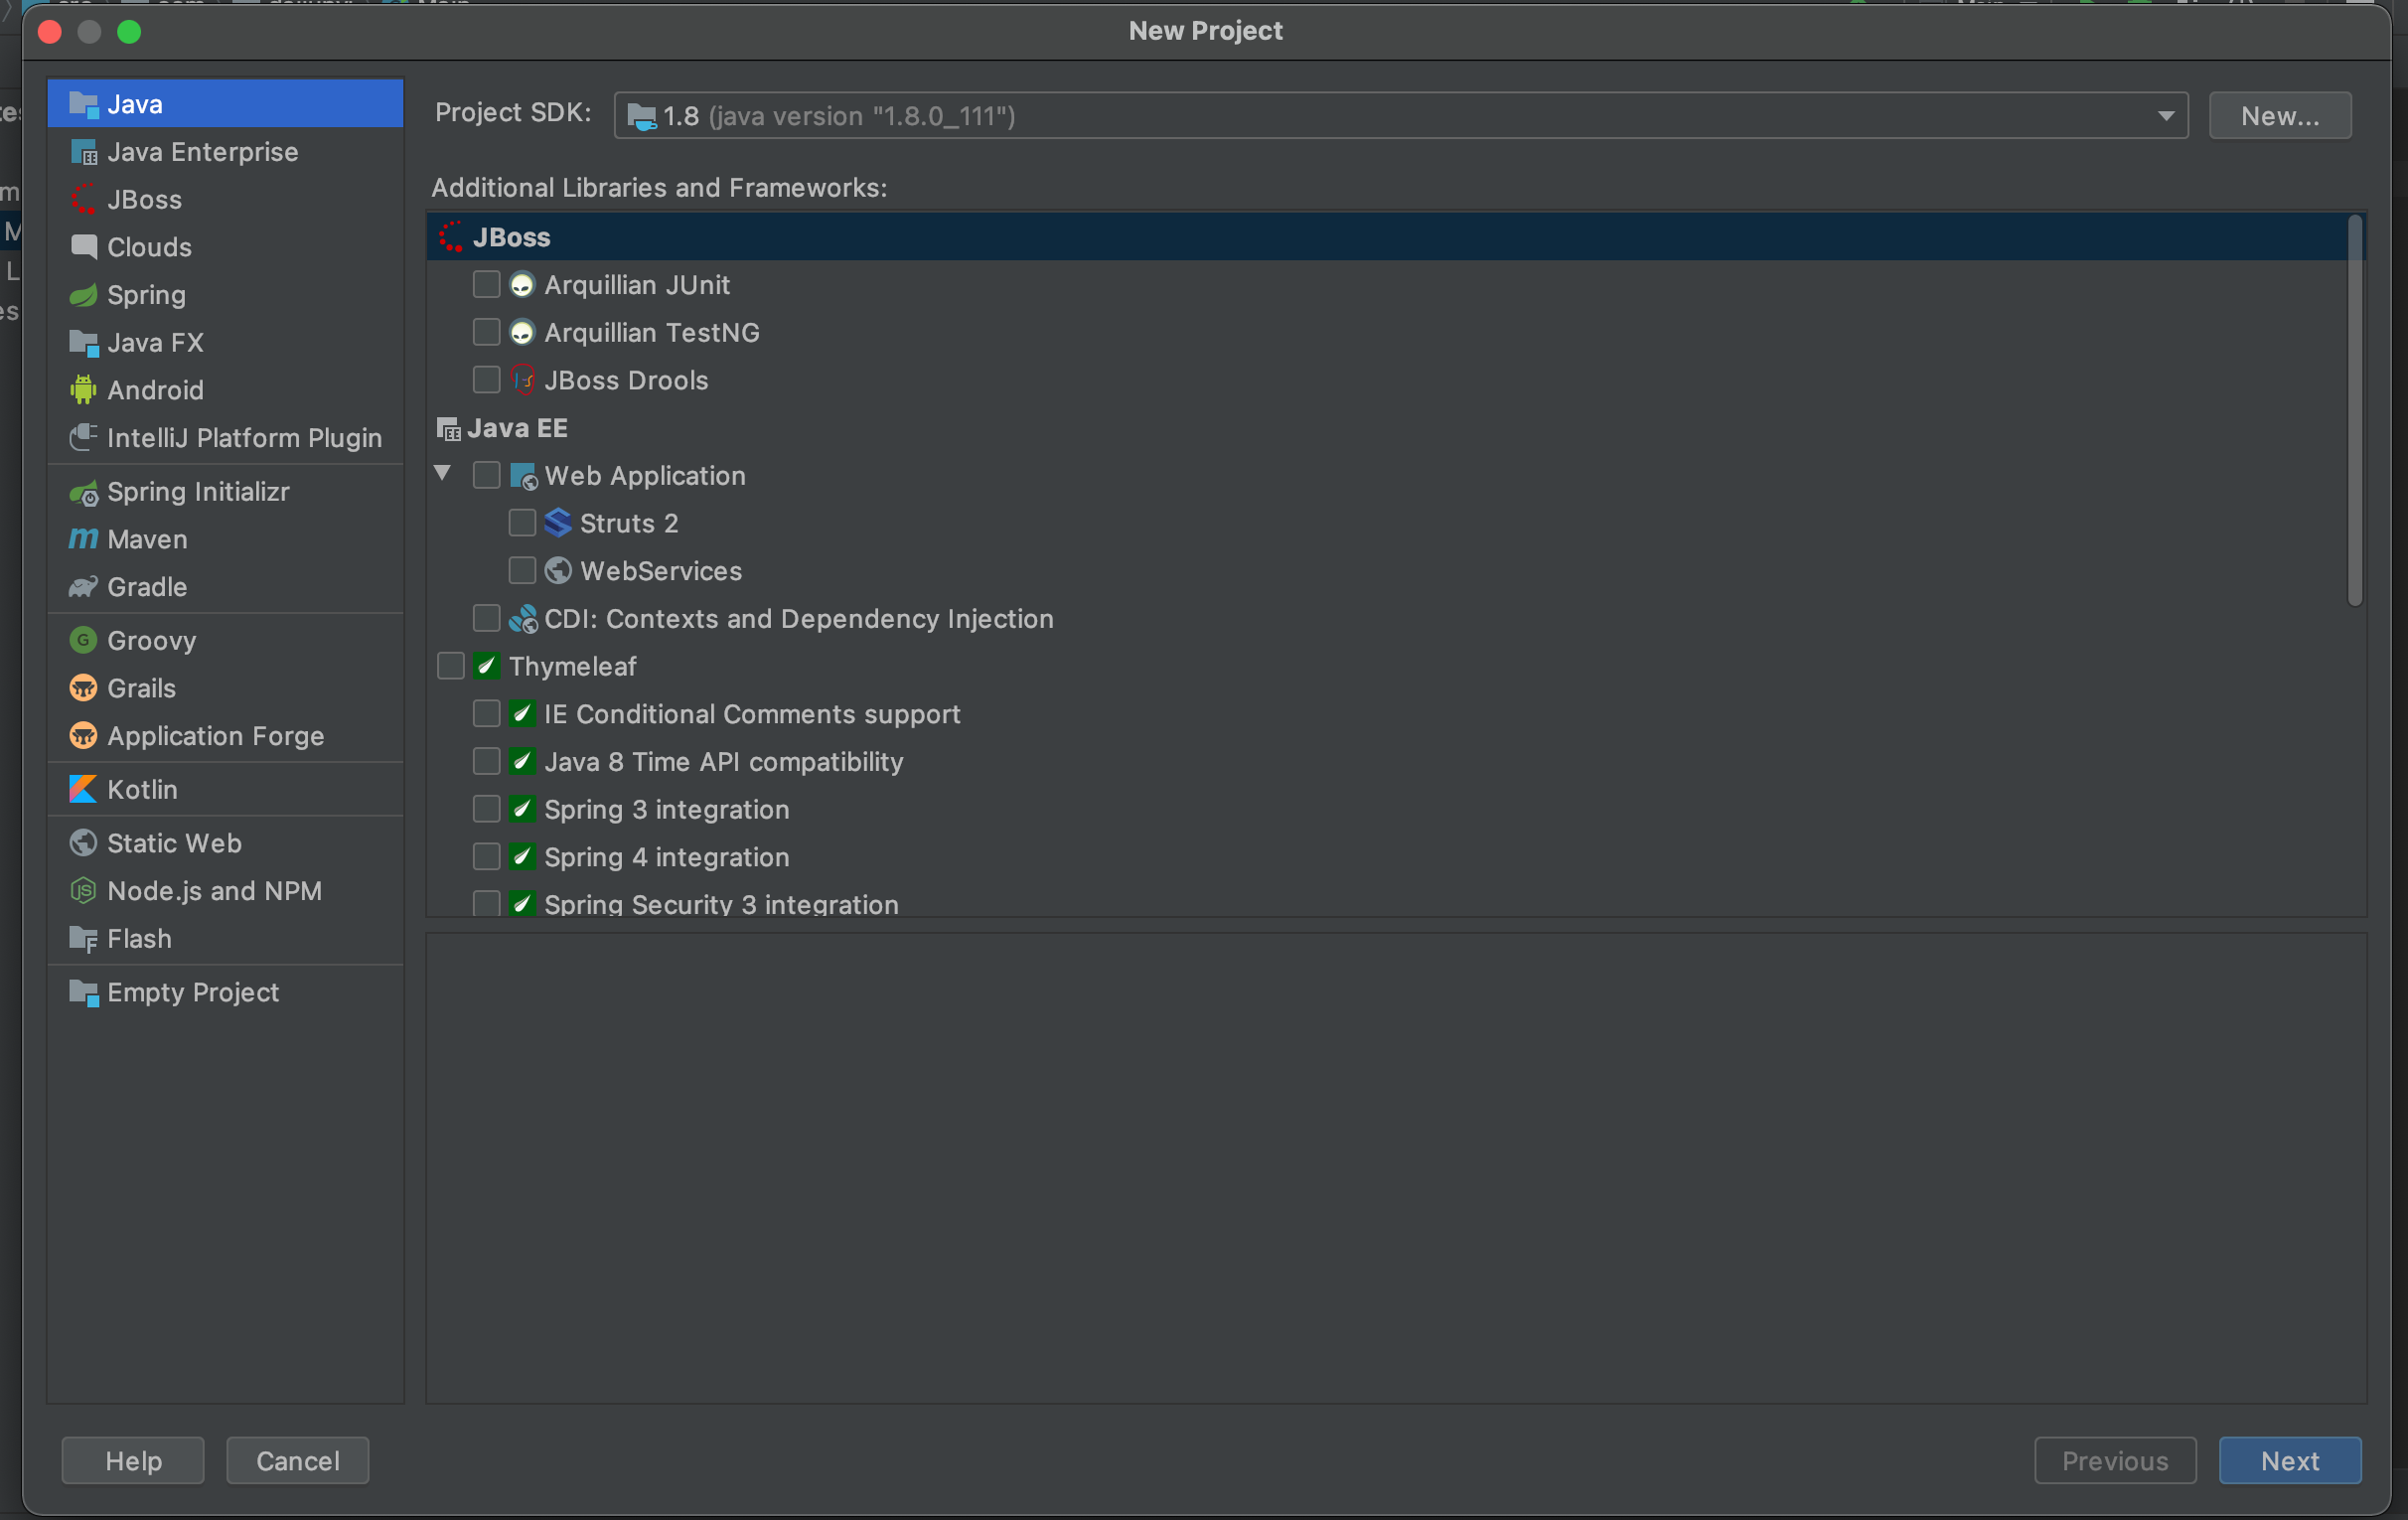Enable IE Conditional Comments support checkbox
This screenshot has width=2408, height=1520.
486,713
